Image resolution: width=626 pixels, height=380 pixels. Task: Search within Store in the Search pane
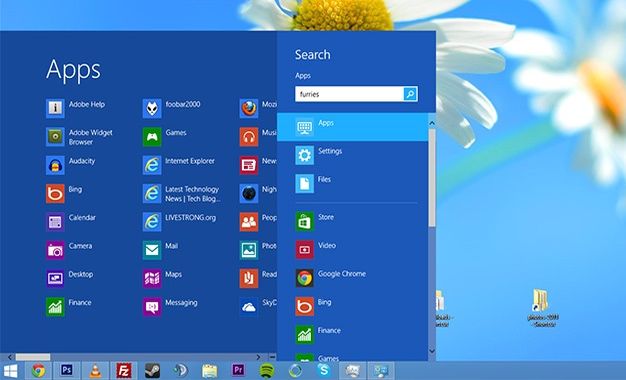pos(353,222)
